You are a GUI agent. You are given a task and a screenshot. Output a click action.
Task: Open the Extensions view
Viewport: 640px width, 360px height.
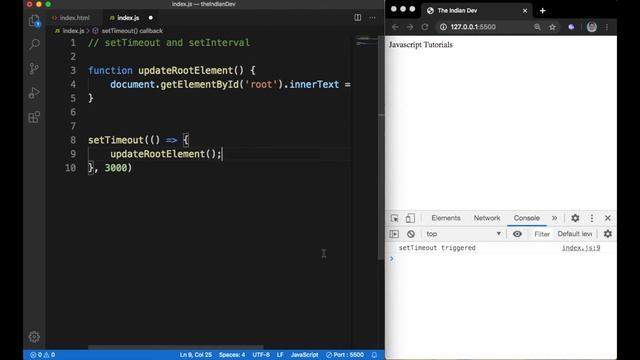pyautogui.click(x=34, y=117)
